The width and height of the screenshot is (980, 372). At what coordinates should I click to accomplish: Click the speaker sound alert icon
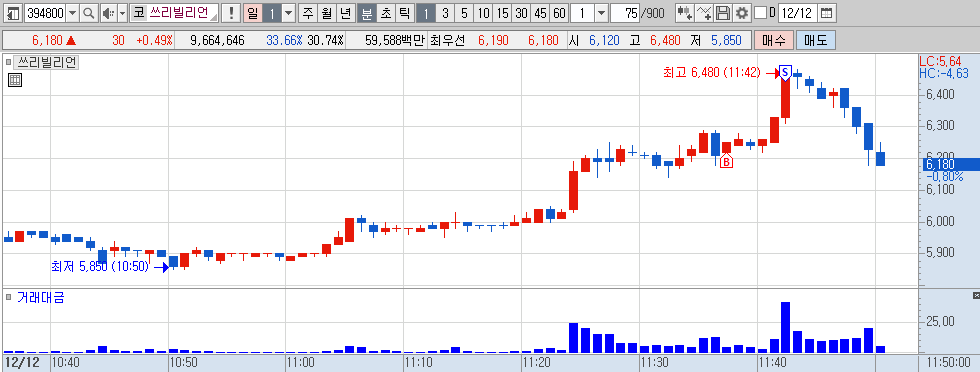[x=108, y=13]
